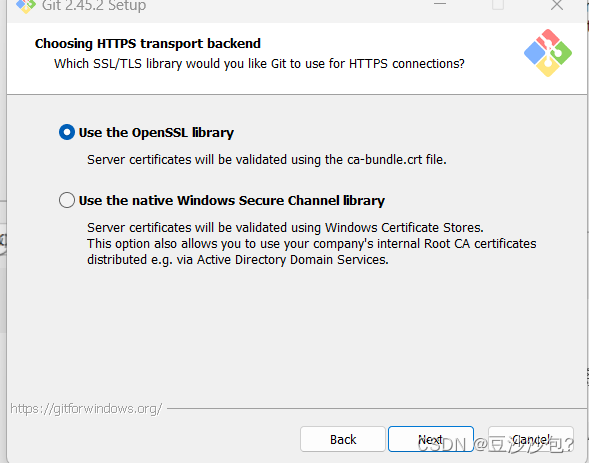Cancel the Git setup wizard
The width and height of the screenshot is (589, 463).
click(531, 439)
